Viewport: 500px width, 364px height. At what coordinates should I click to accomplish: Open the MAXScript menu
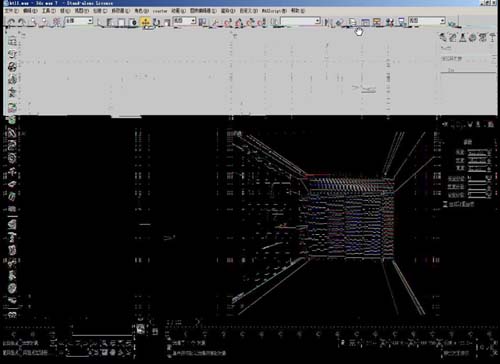[x=274, y=11]
